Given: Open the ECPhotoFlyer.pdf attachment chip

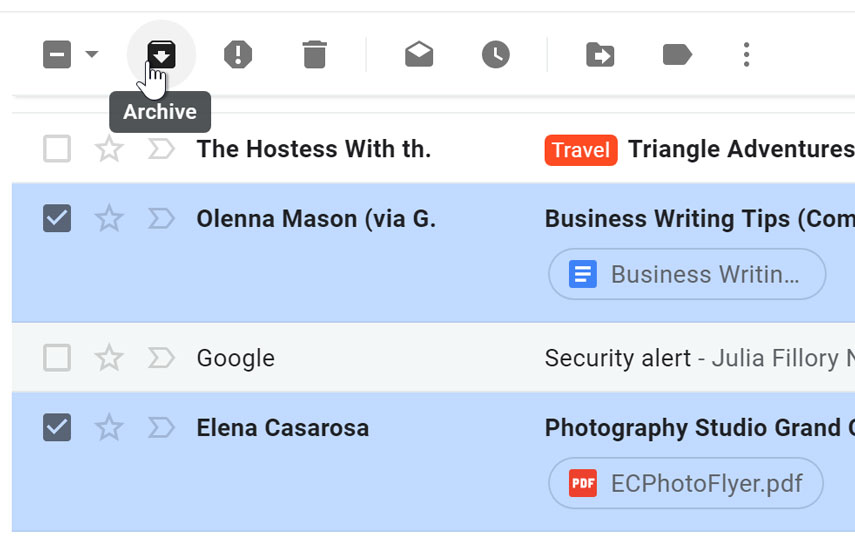Looking at the screenshot, I should 686,483.
